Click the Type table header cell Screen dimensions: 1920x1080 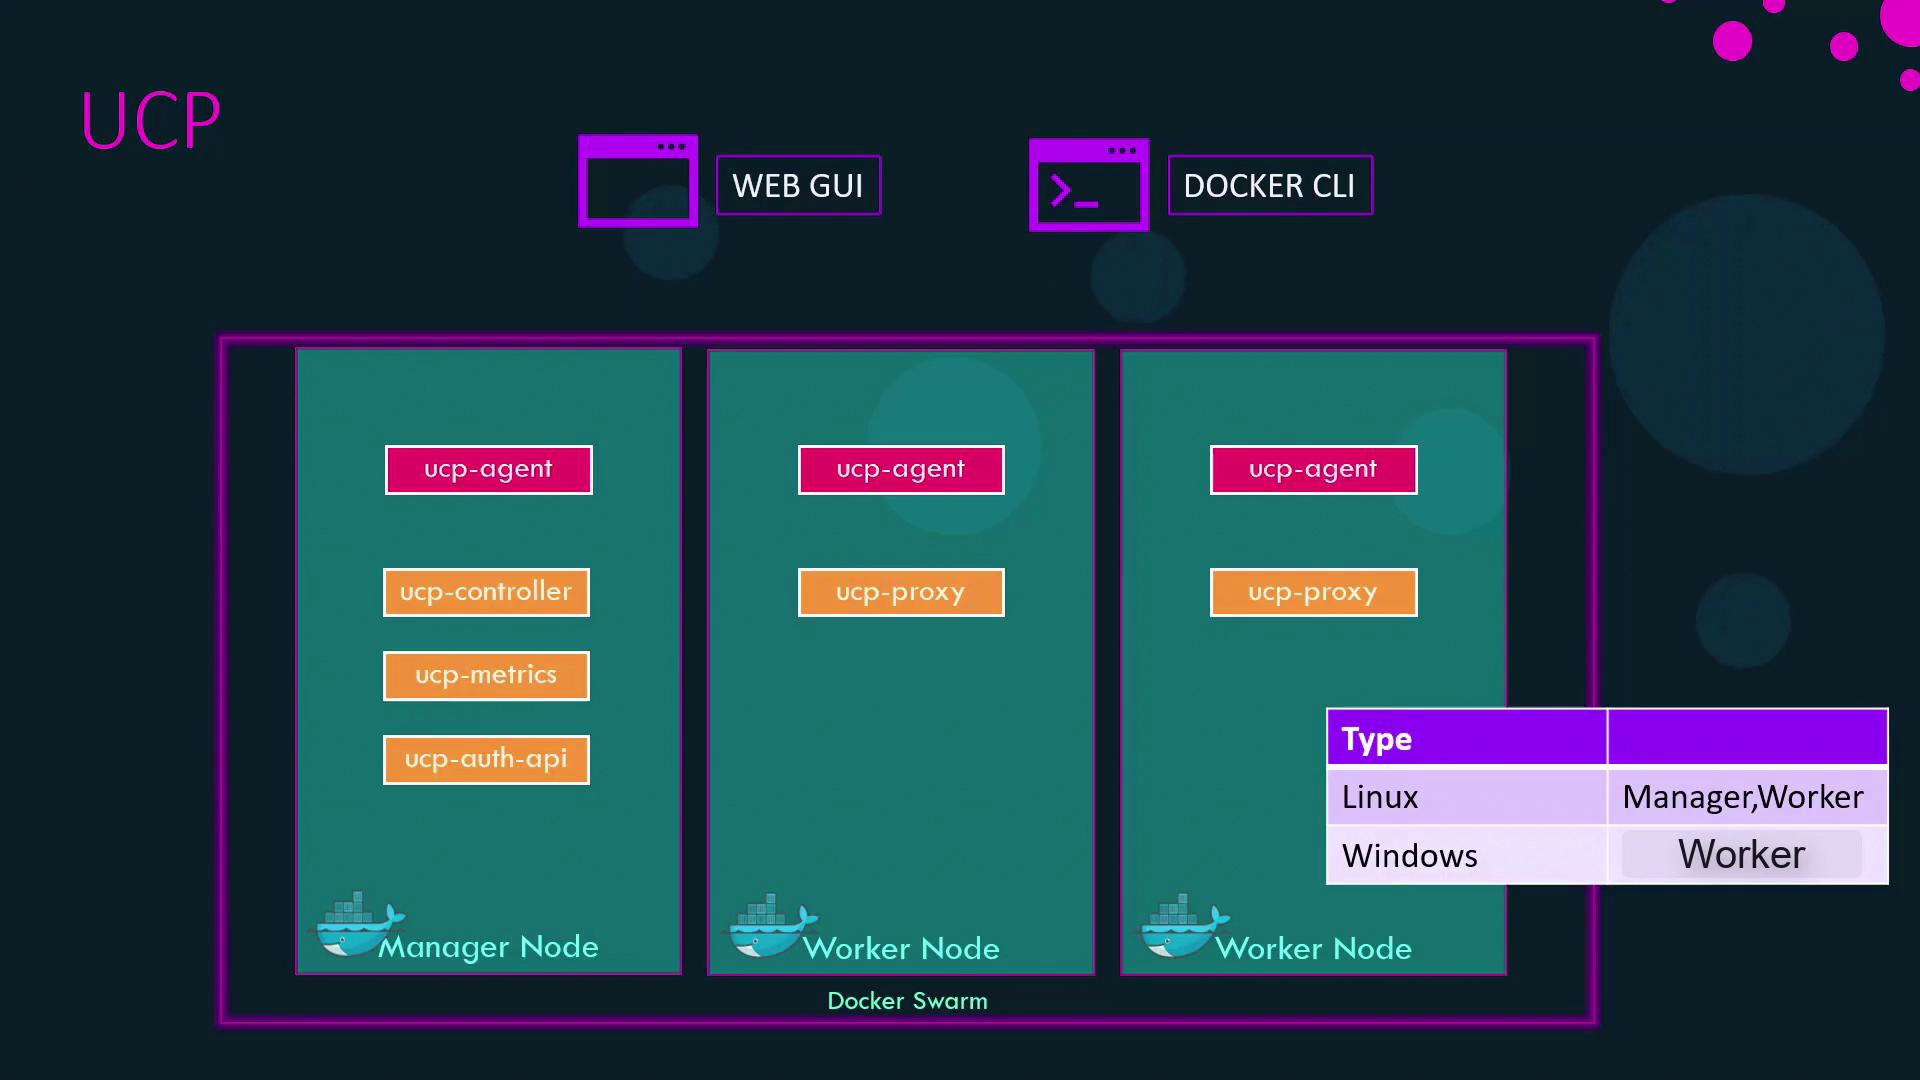pyautogui.click(x=1466, y=738)
